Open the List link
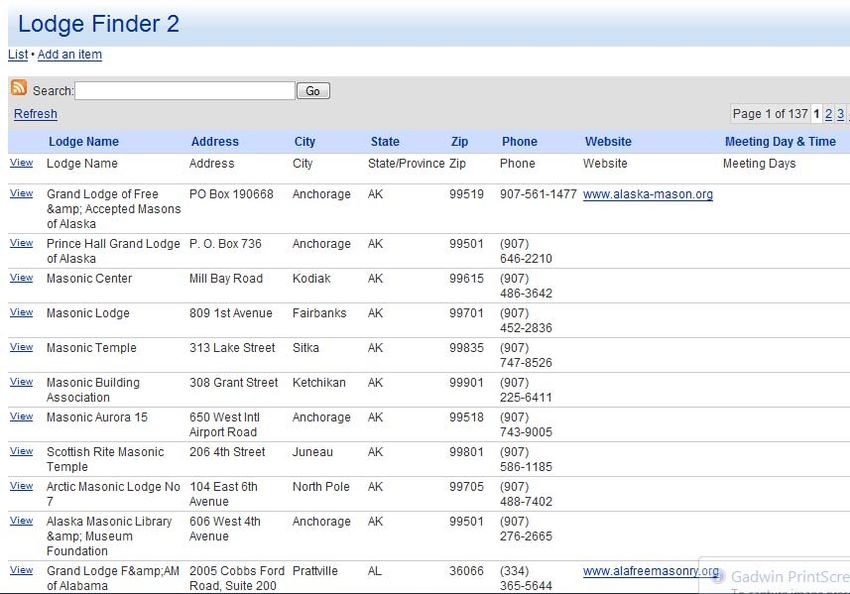This screenshot has width=850, height=594. [x=18, y=54]
